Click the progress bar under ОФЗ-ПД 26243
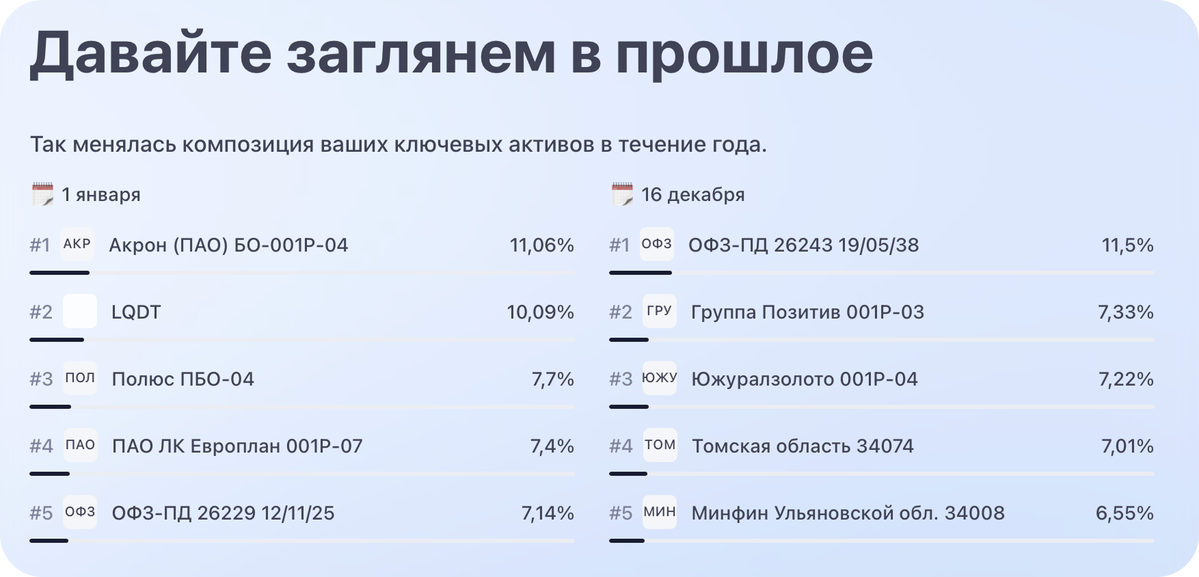1199x577 pixels. click(882, 272)
